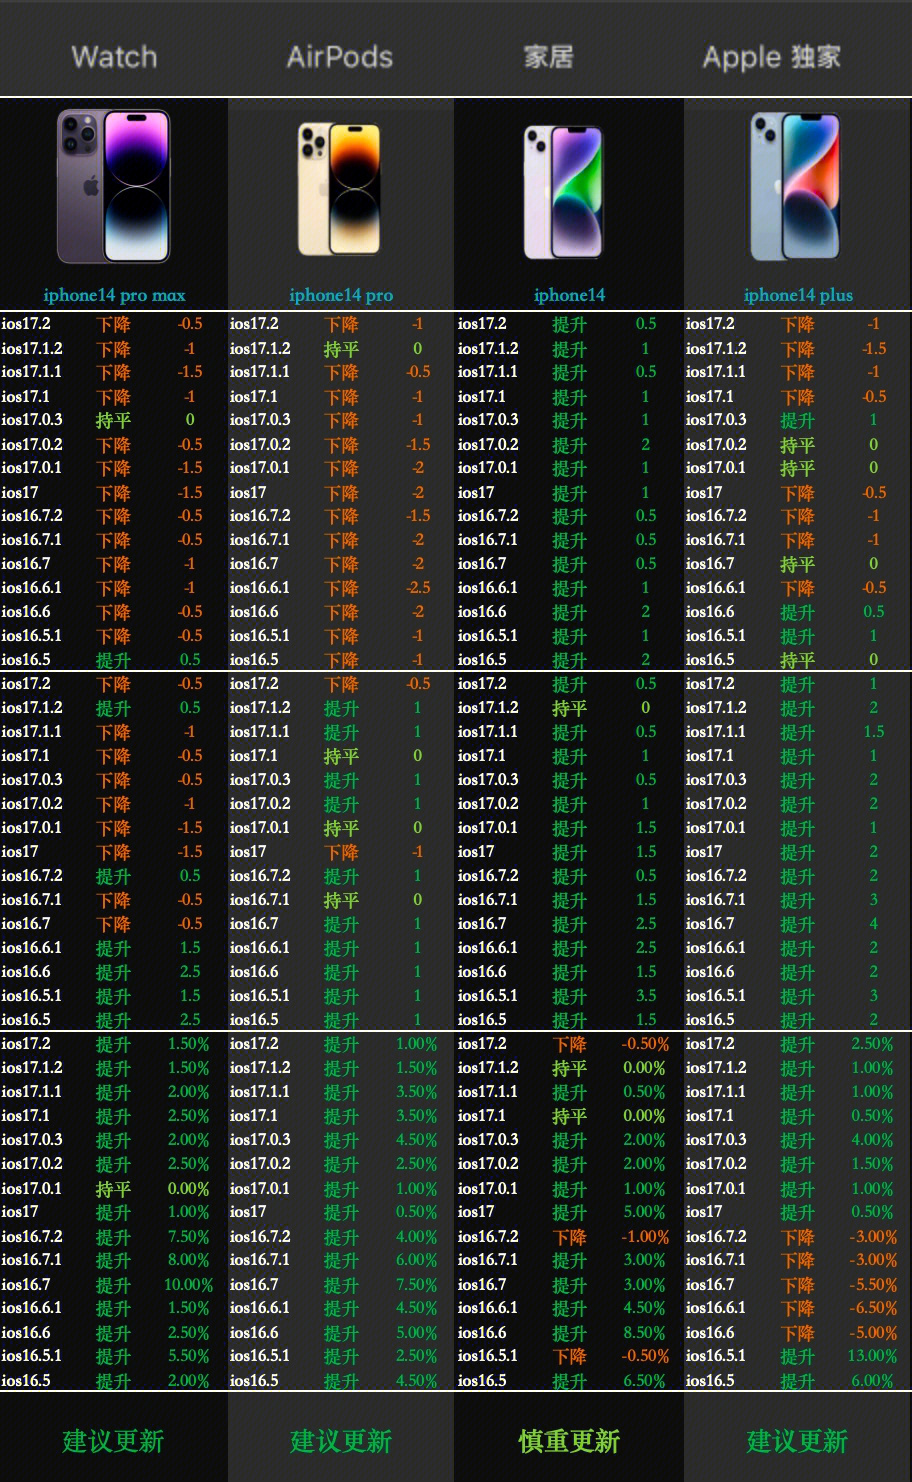Select the 13.00% value for iphone14 plus
Image resolution: width=912 pixels, height=1482 pixels.
tap(873, 1356)
